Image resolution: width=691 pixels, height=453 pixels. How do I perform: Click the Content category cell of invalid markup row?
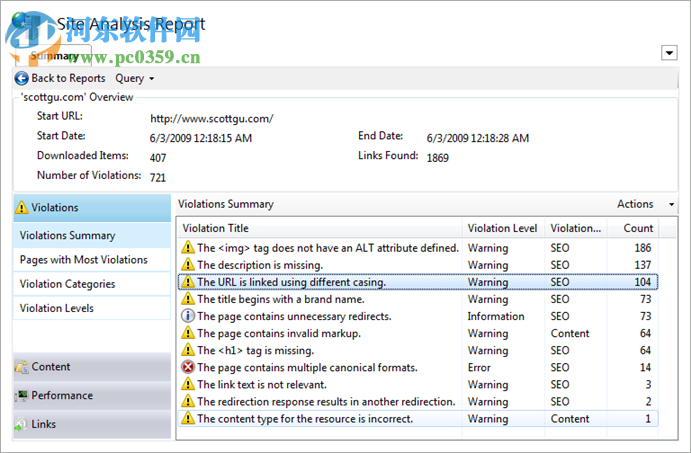(x=570, y=333)
